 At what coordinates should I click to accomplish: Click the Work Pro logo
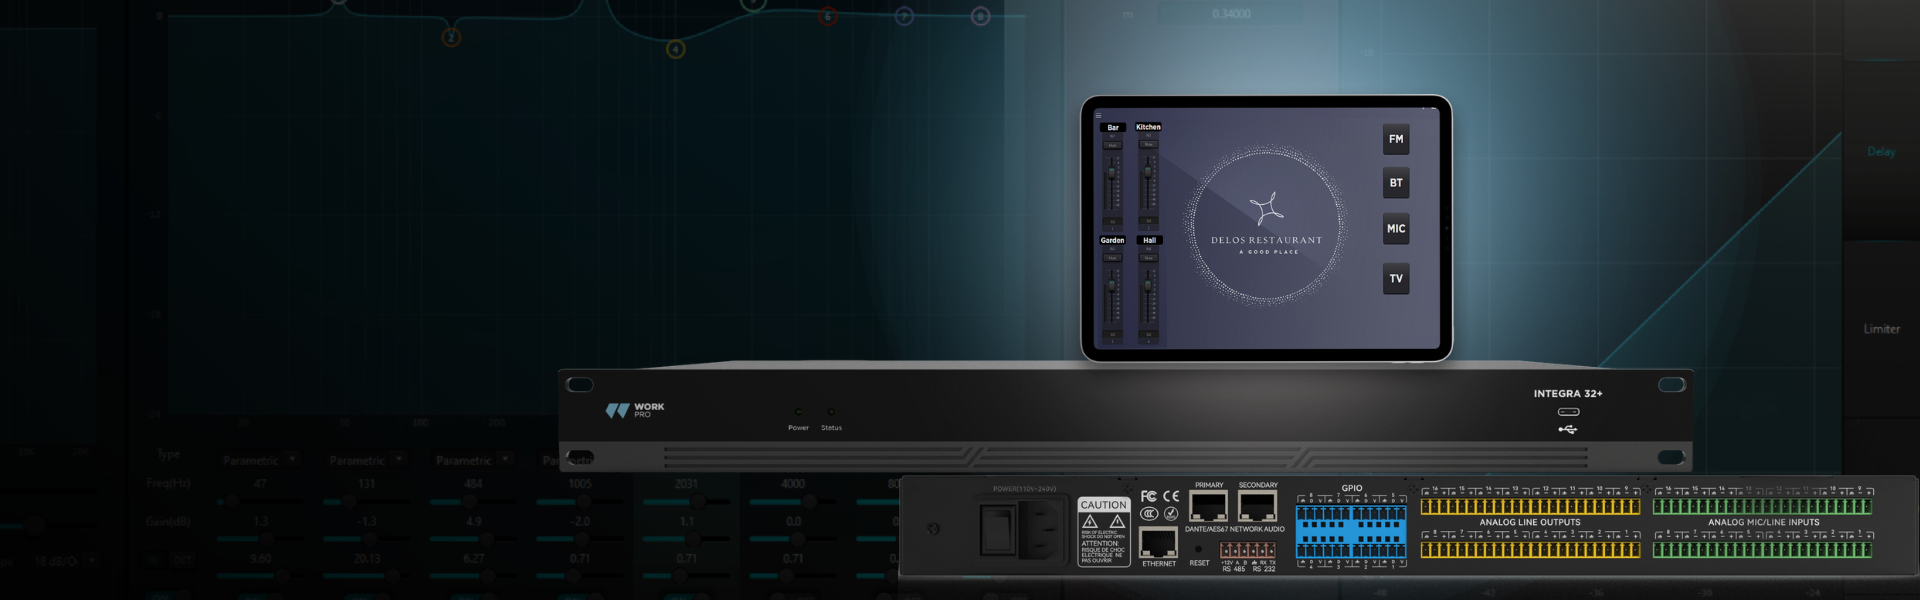click(635, 411)
